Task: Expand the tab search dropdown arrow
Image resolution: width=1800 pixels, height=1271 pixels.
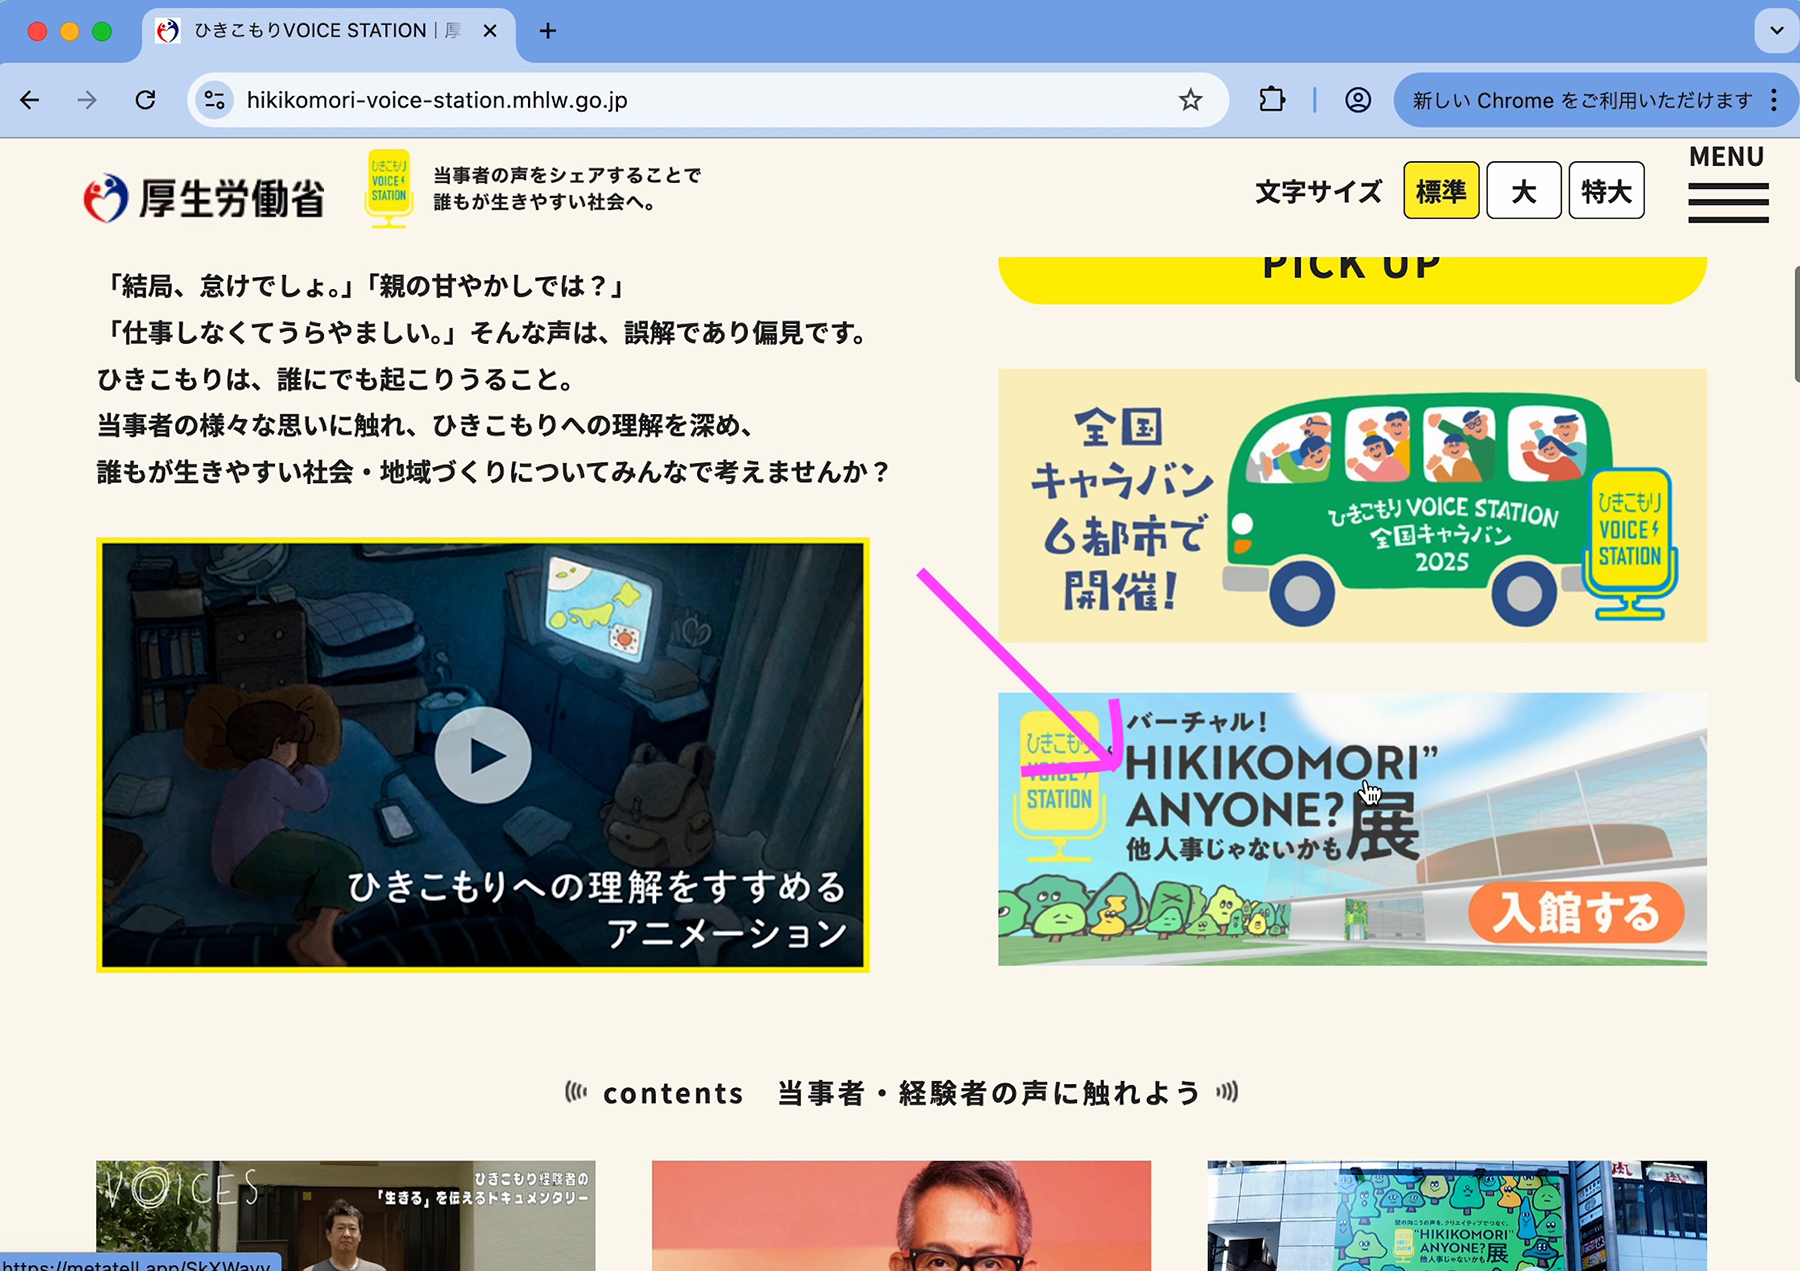Action: click(x=1776, y=31)
